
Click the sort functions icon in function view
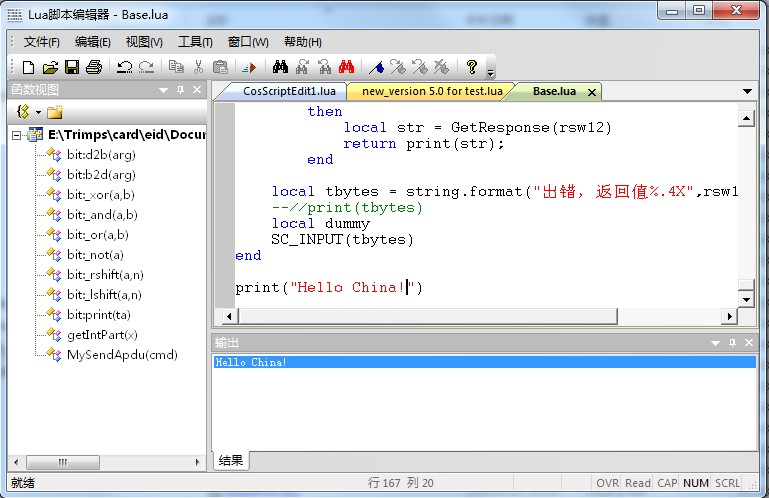pos(23,112)
